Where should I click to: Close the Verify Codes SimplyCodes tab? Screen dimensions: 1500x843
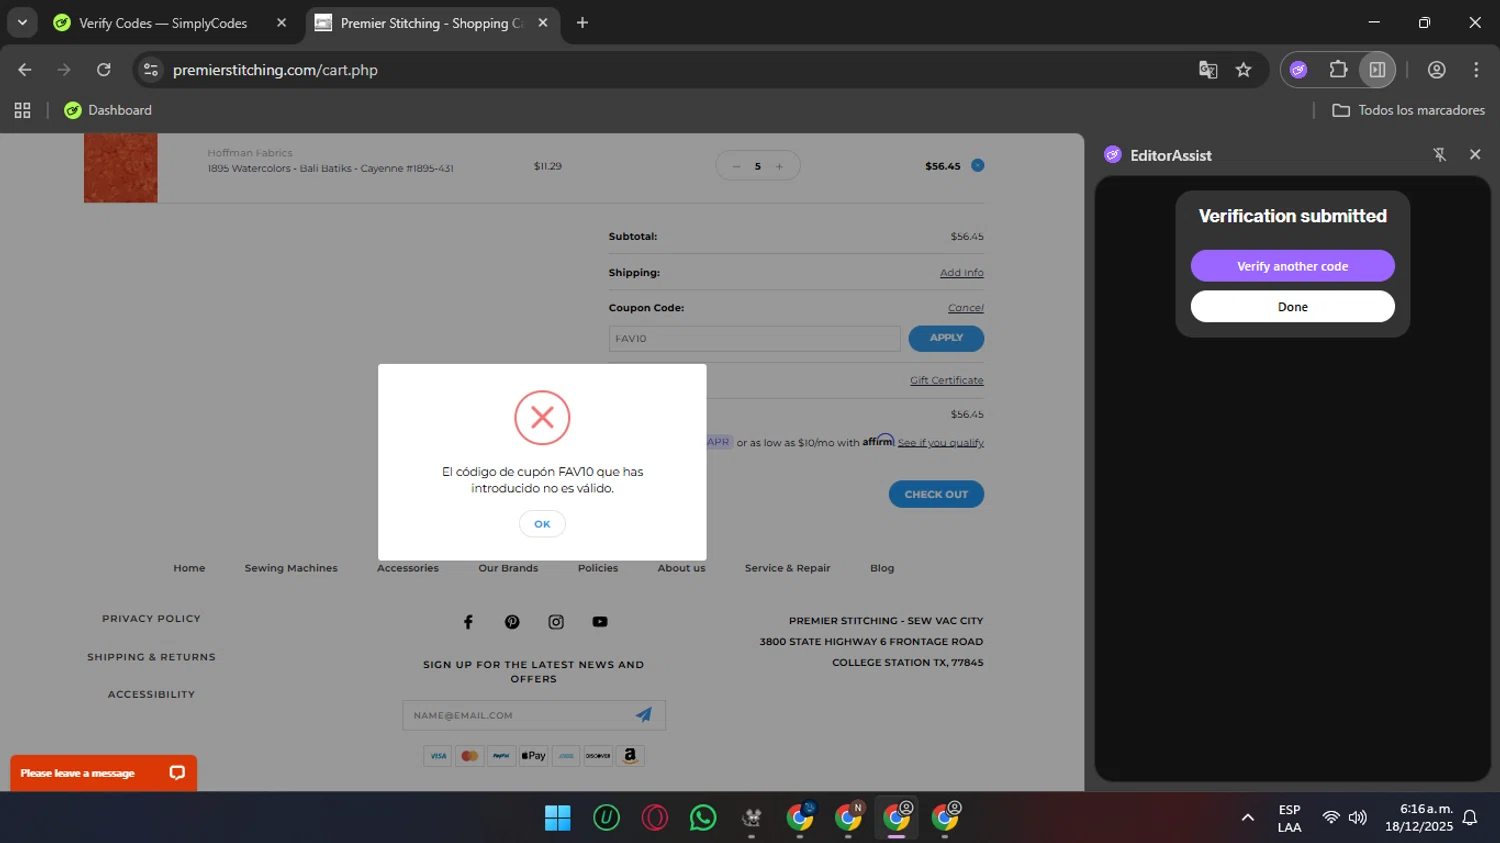pyautogui.click(x=281, y=23)
